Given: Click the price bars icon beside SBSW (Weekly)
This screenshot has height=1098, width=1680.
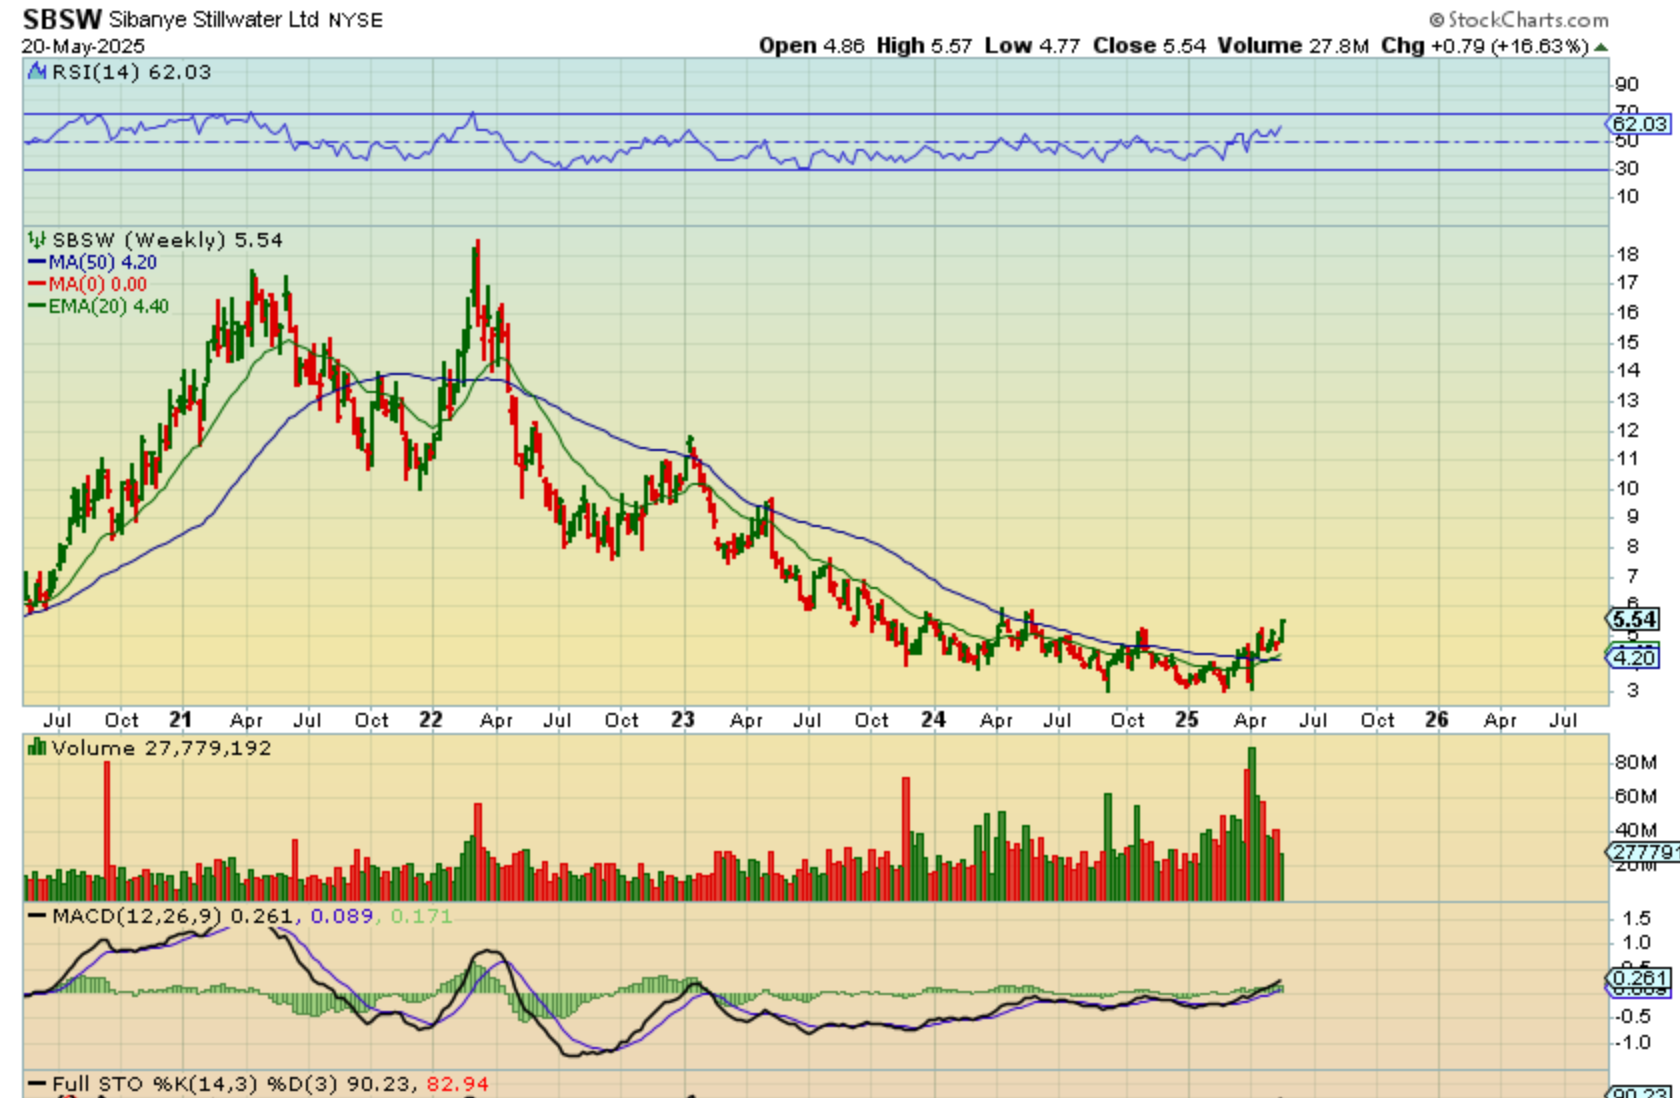Looking at the screenshot, I should pyautogui.click(x=37, y=240).
